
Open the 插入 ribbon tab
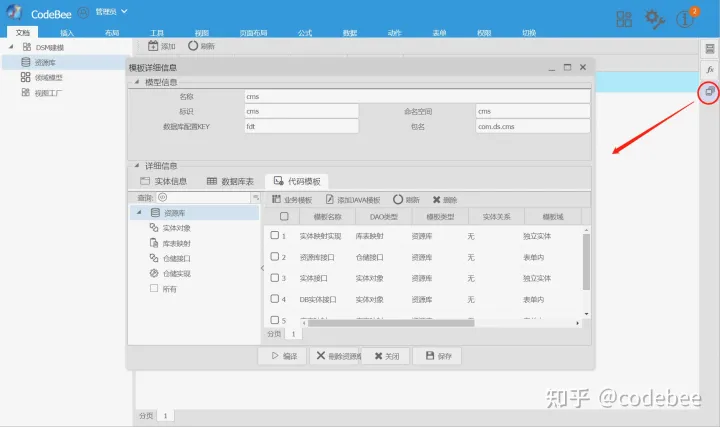click(x=67, y=33)
